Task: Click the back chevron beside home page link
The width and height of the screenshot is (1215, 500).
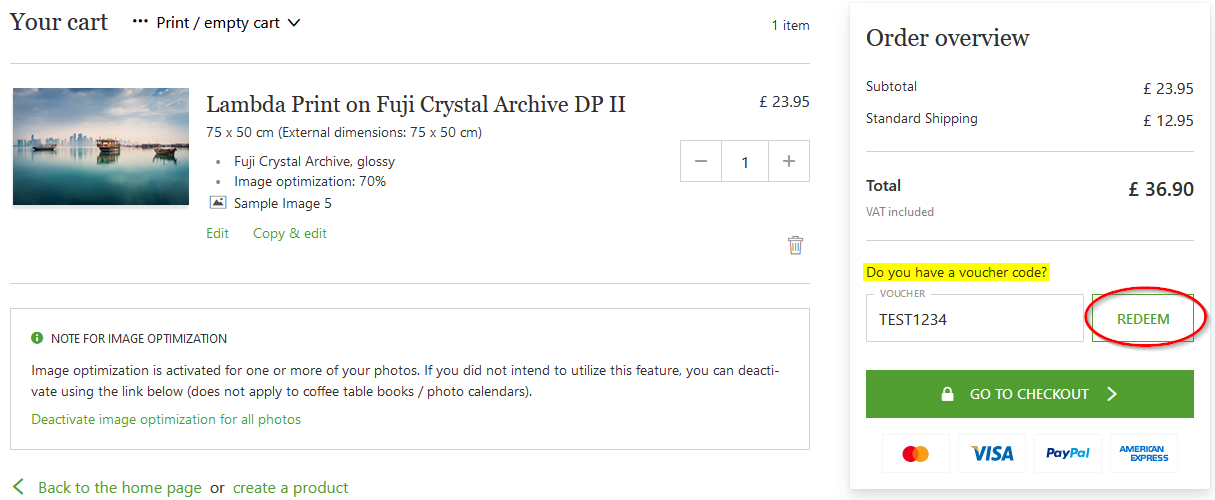Action: (x=18, y=487)
